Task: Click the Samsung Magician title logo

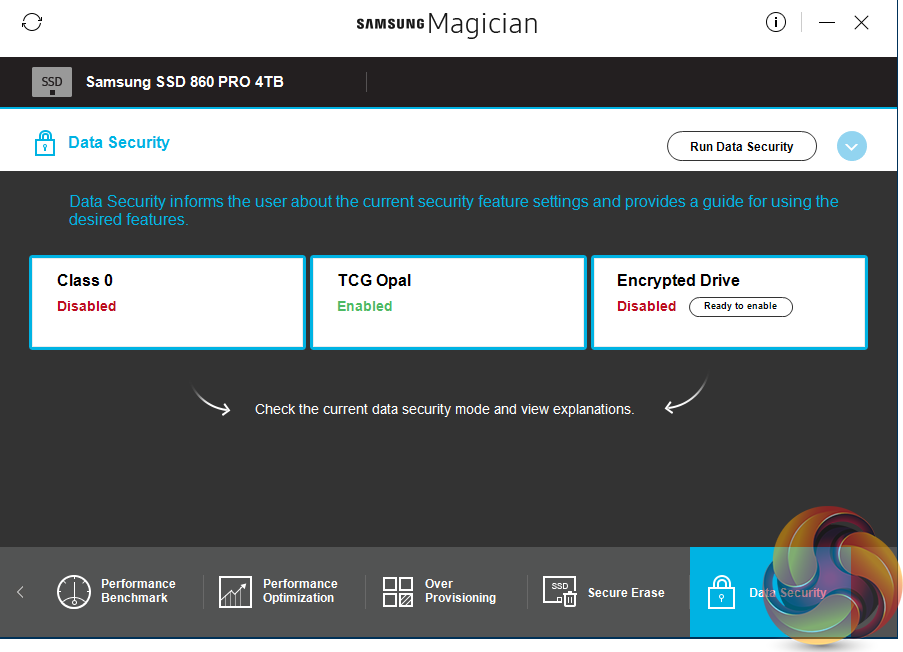Action: [447, 24]
